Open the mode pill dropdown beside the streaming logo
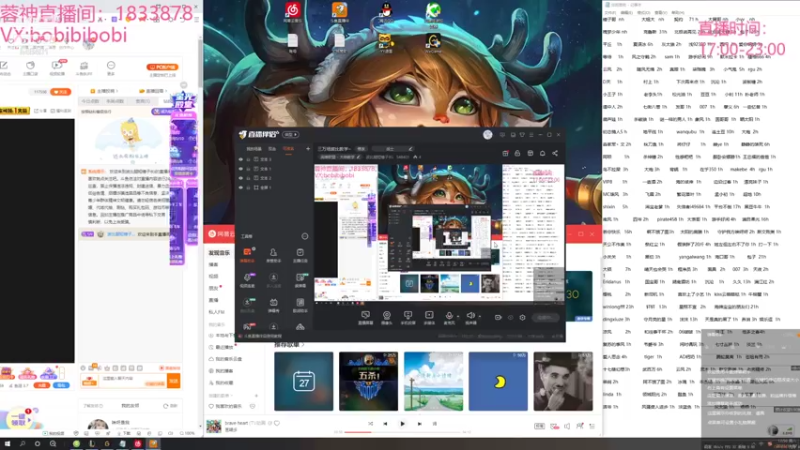This screenshot has width=800, height=450. (x=291, y=135)
